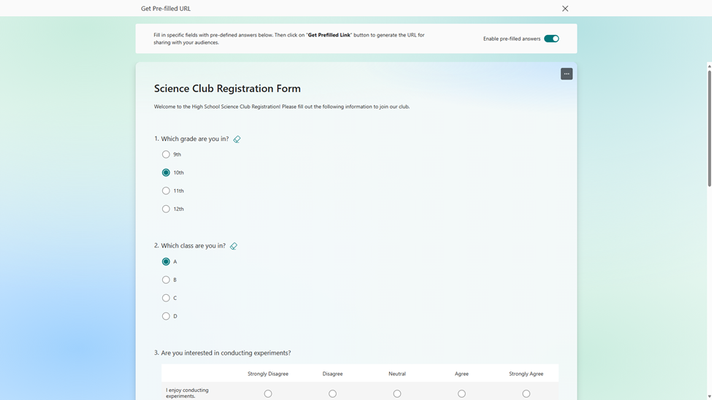Choose class A radio button
The height and width of the screenshot is (400, 712).
point(166,262)
